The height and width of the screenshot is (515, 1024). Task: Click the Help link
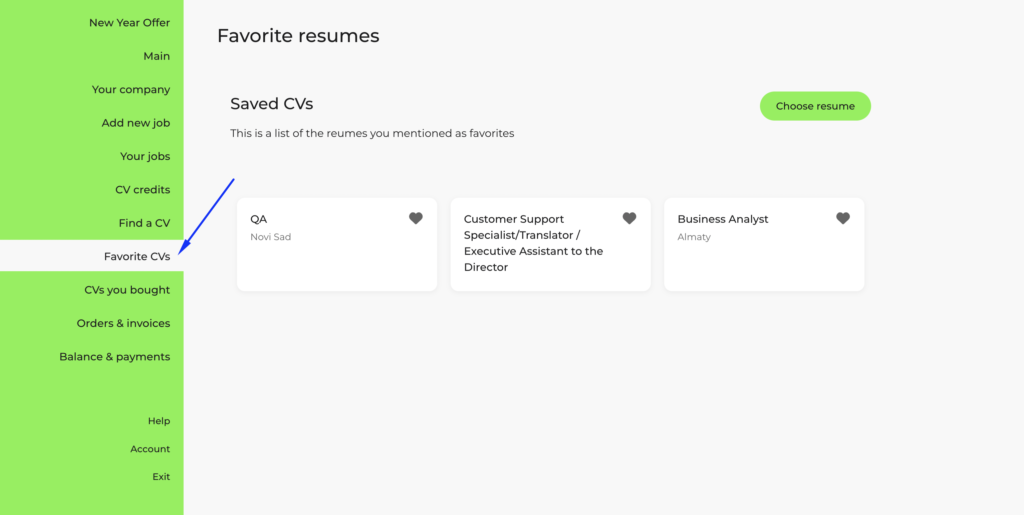click(x=159, y=421)
